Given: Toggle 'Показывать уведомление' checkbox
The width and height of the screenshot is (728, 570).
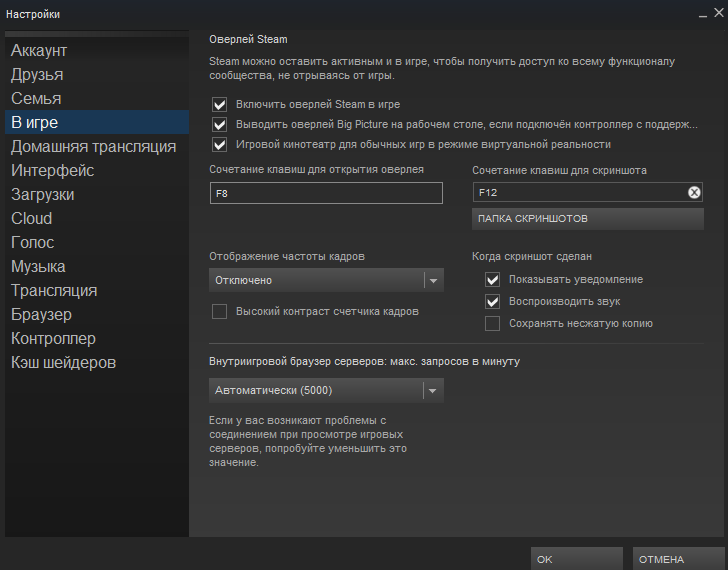Looking at the screenshot, I should tap(492, 279).
